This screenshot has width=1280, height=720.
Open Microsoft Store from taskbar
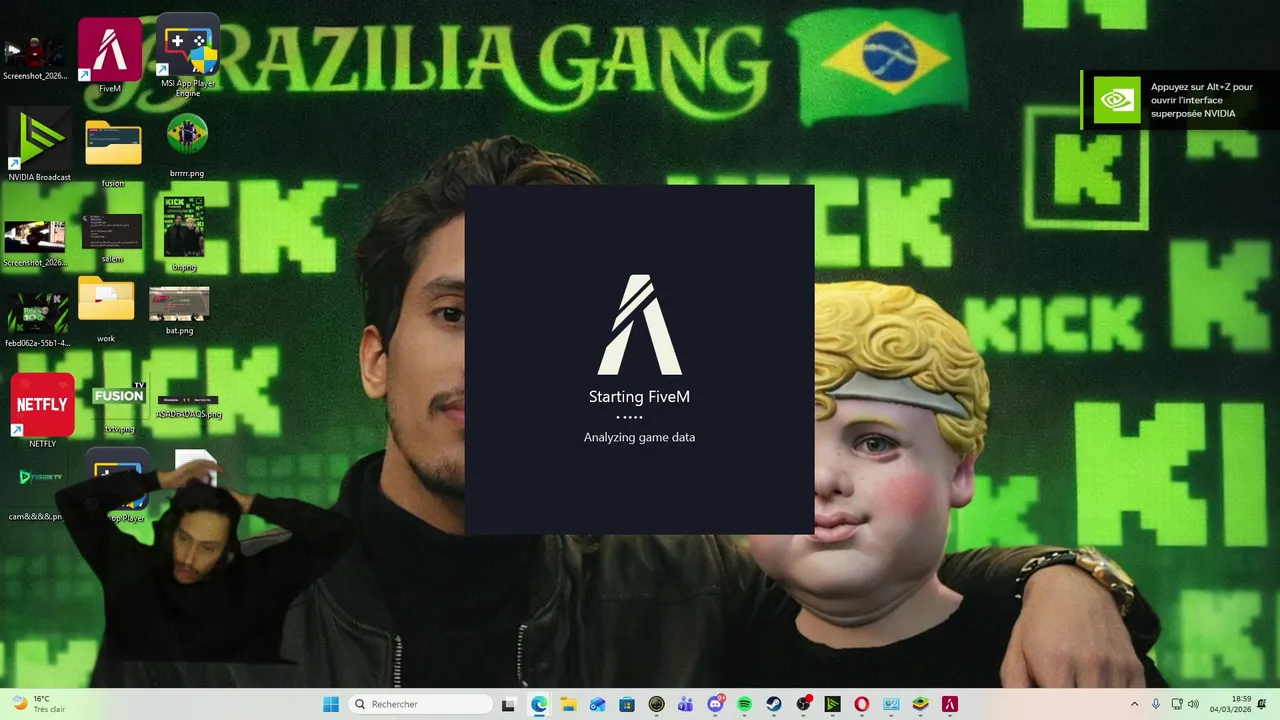(x=626, y=704)
